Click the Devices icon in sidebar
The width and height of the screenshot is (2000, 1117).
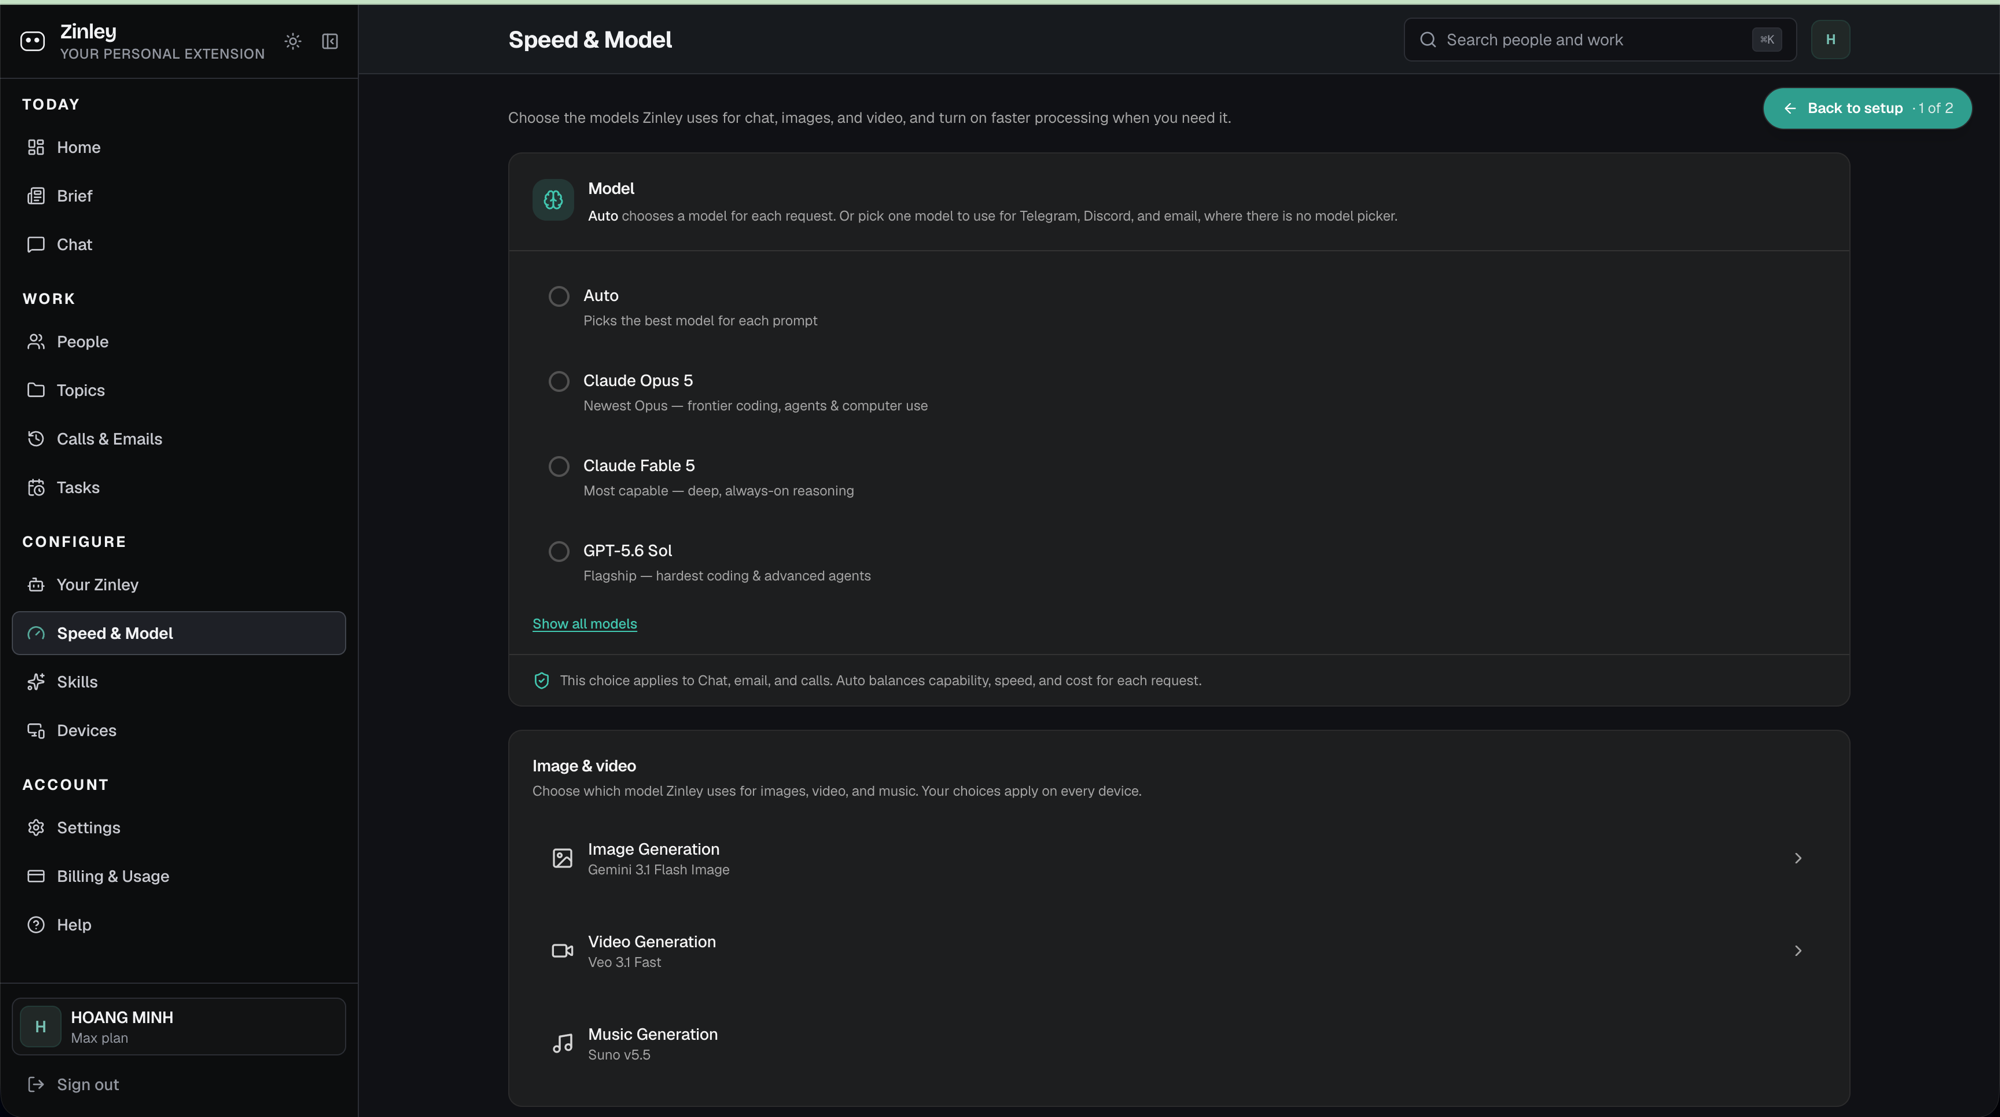36,731
